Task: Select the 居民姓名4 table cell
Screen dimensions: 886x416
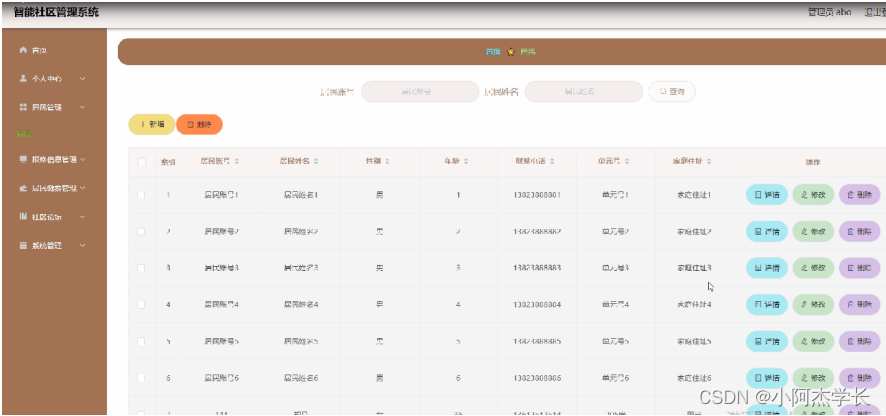Action: [x=301, y=305]
